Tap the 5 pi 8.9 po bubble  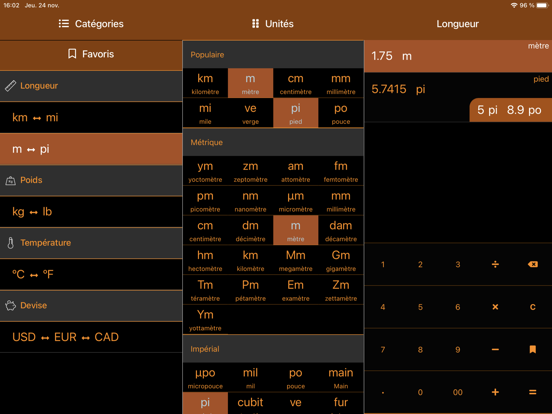click(510, 110)
